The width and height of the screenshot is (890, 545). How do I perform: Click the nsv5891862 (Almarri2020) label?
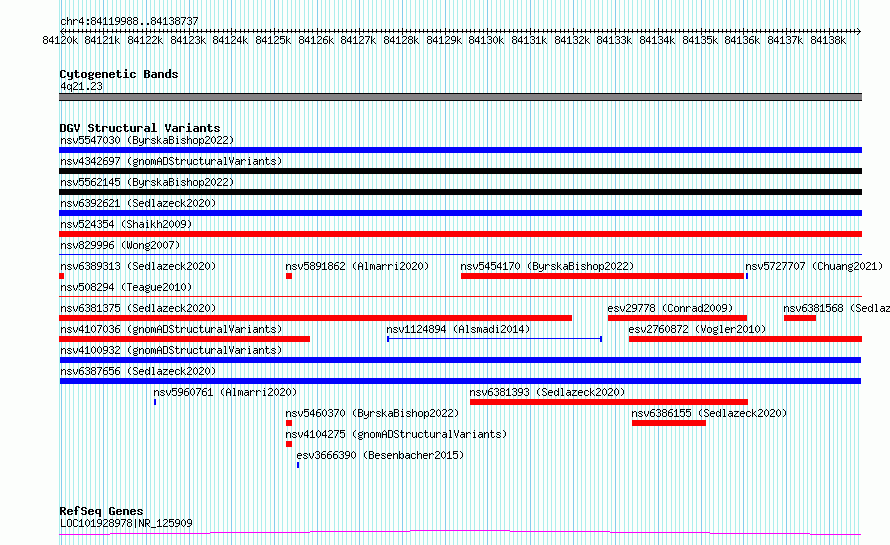tap(357, 266)
